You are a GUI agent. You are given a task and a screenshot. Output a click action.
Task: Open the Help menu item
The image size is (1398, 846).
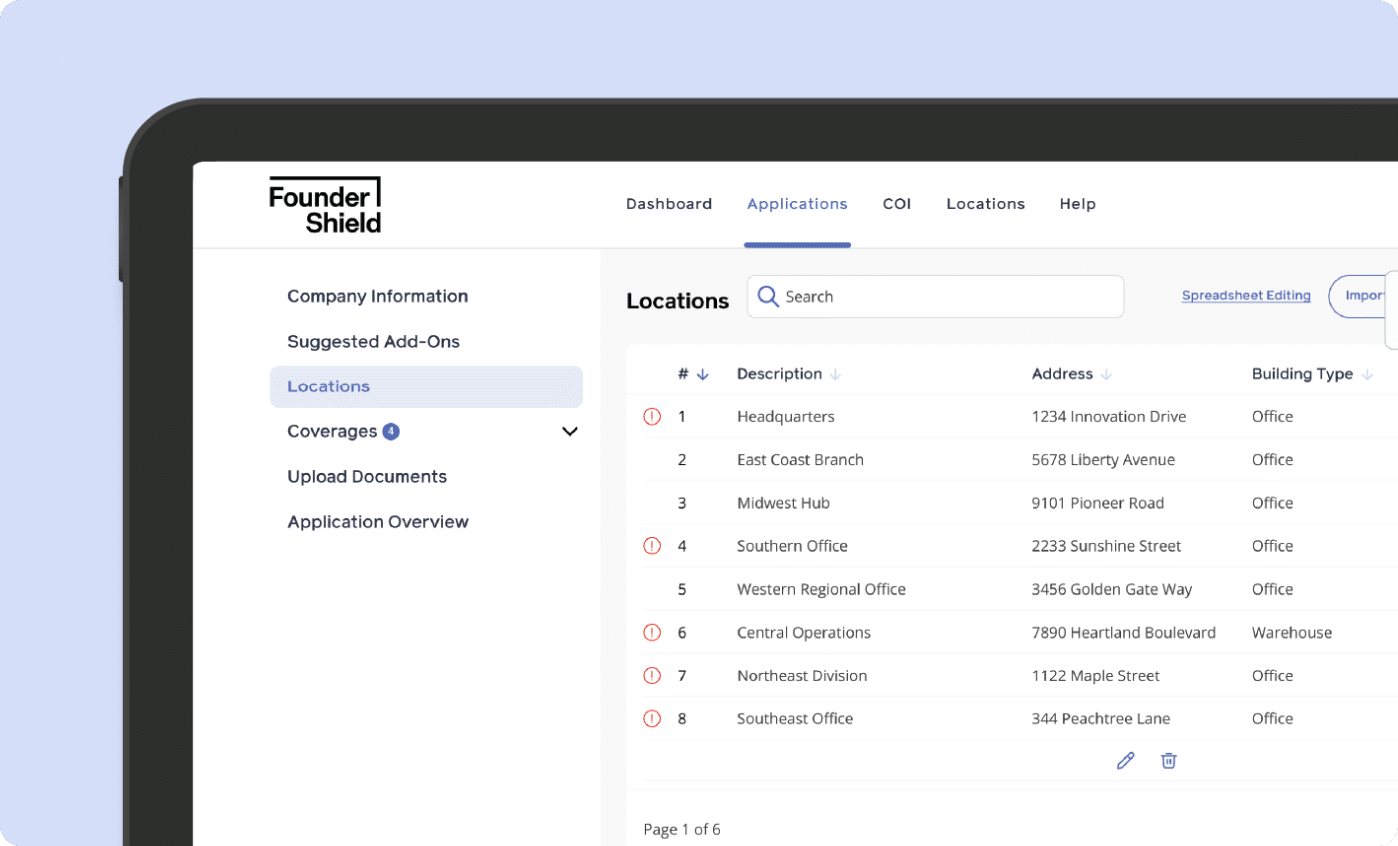click(1077, 204)
